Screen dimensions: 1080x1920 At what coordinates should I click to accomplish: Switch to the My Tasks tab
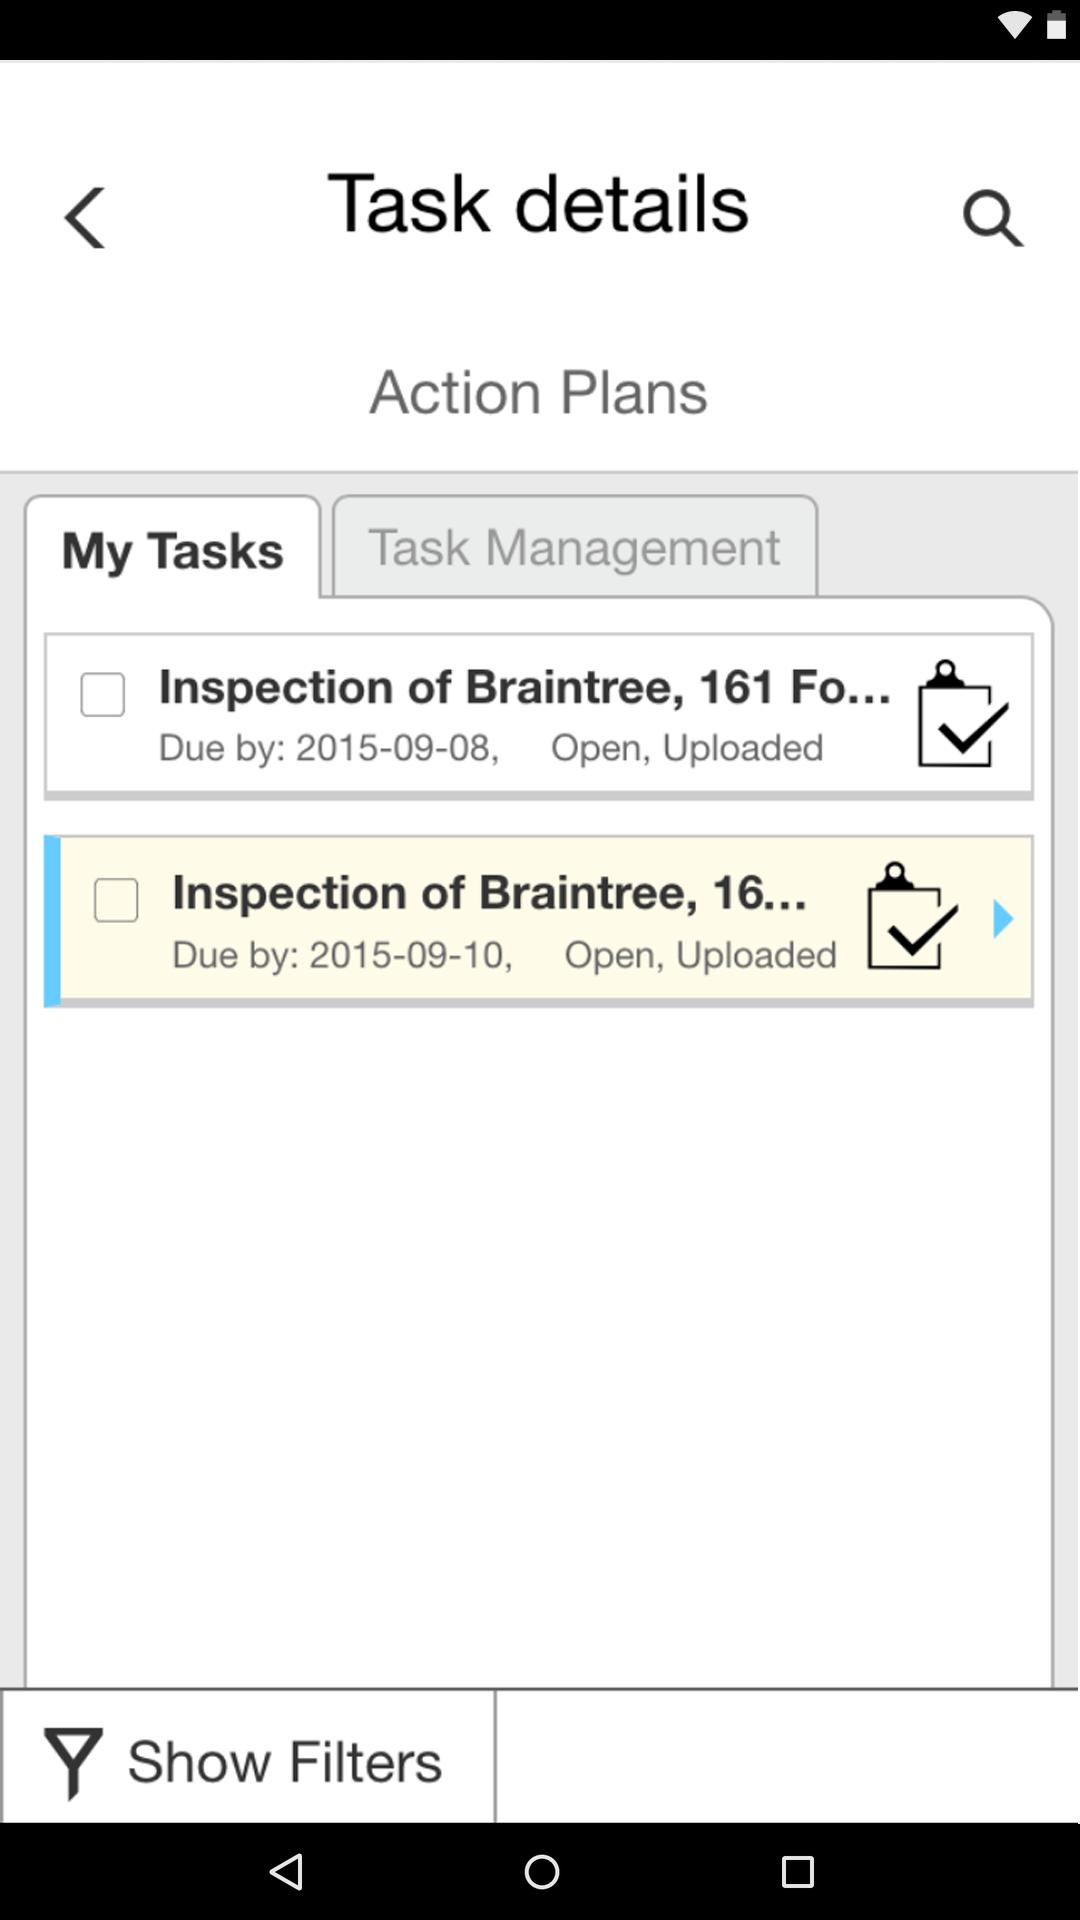(173, 550)
